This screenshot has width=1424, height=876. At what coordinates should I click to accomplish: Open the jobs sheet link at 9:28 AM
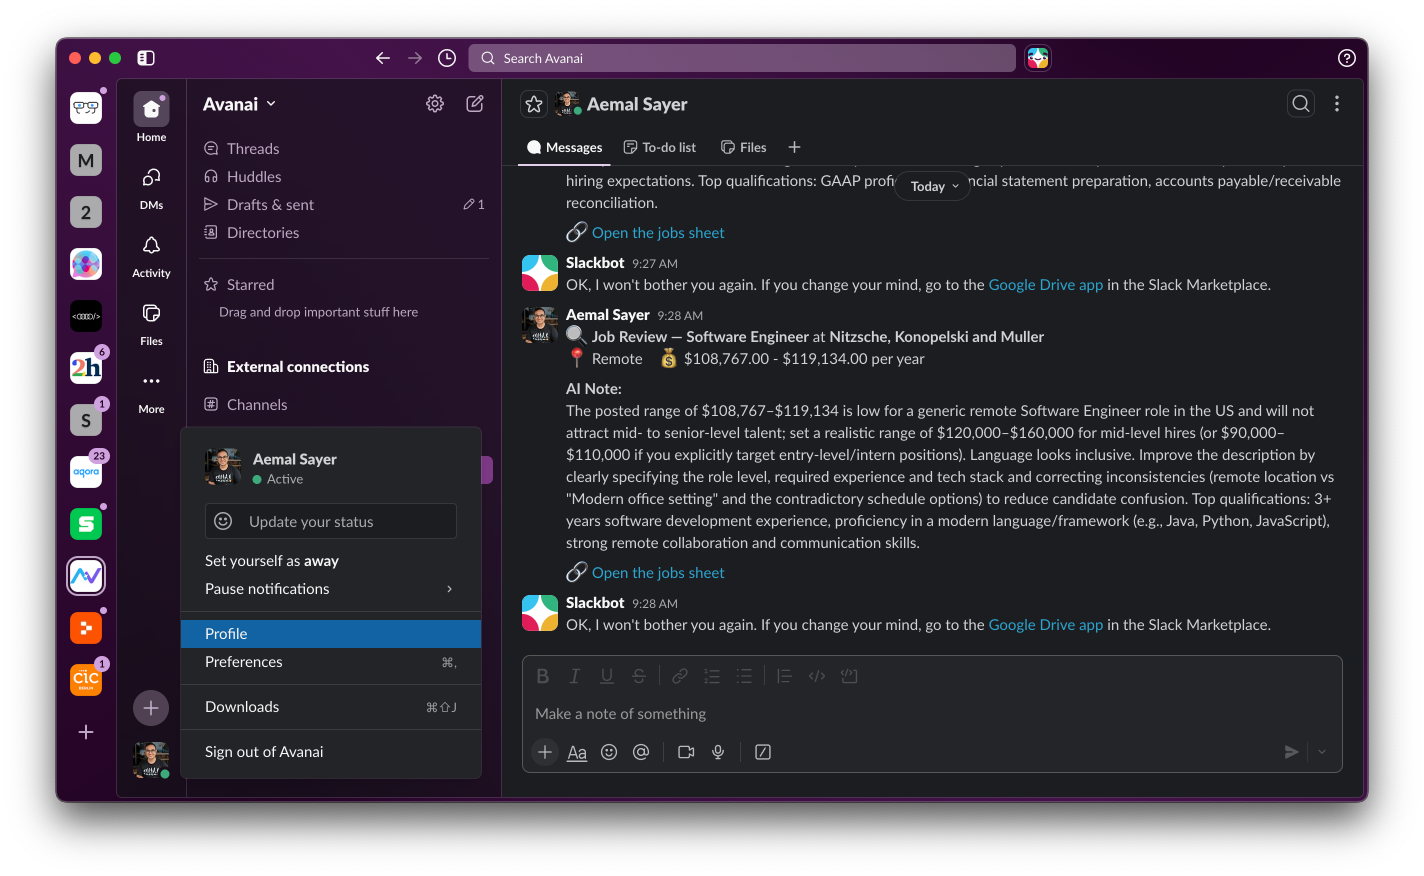point(658,573)
